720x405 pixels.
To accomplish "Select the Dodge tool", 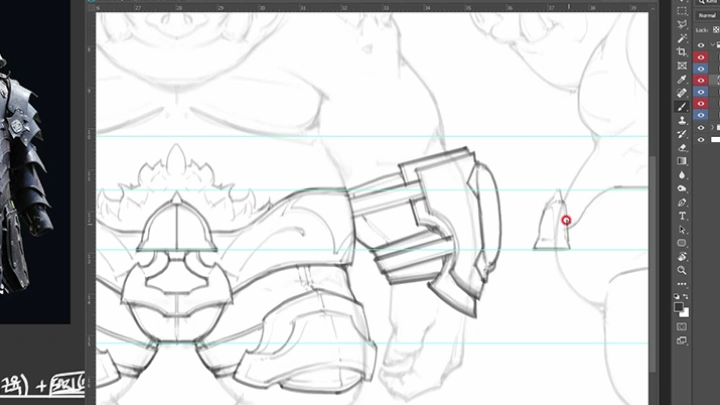I will pyautogui.click(x=682, y=189).
